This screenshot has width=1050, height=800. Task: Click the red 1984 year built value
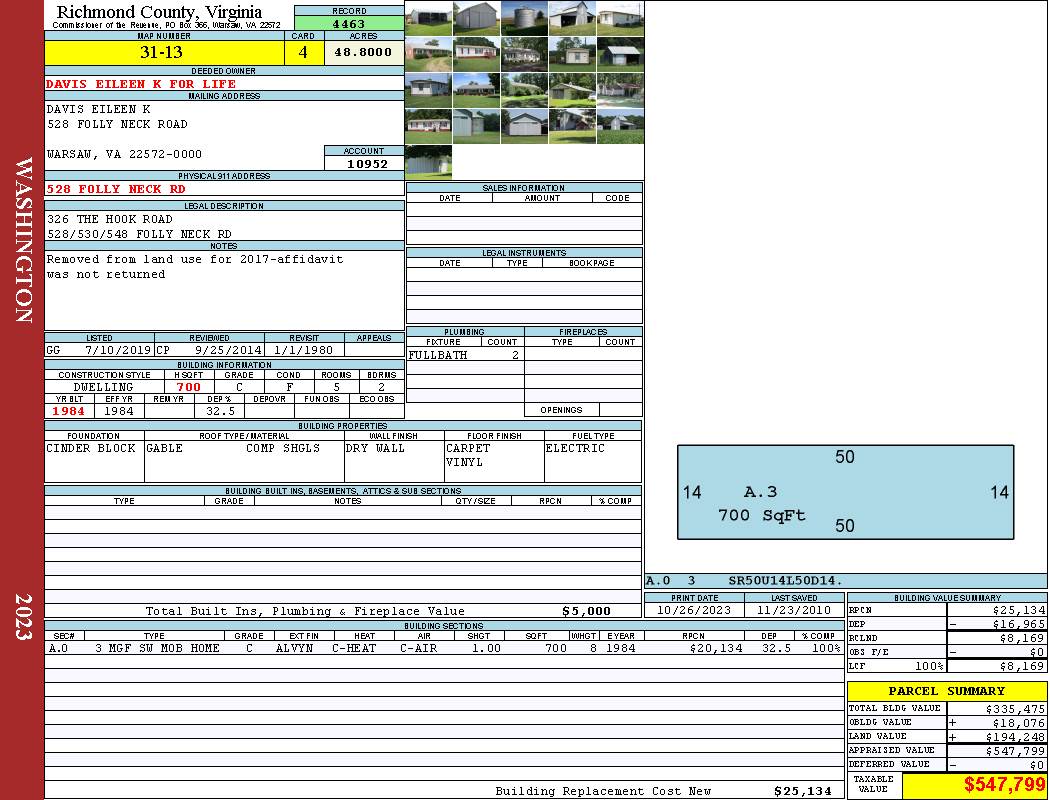[x=69, y=410]
